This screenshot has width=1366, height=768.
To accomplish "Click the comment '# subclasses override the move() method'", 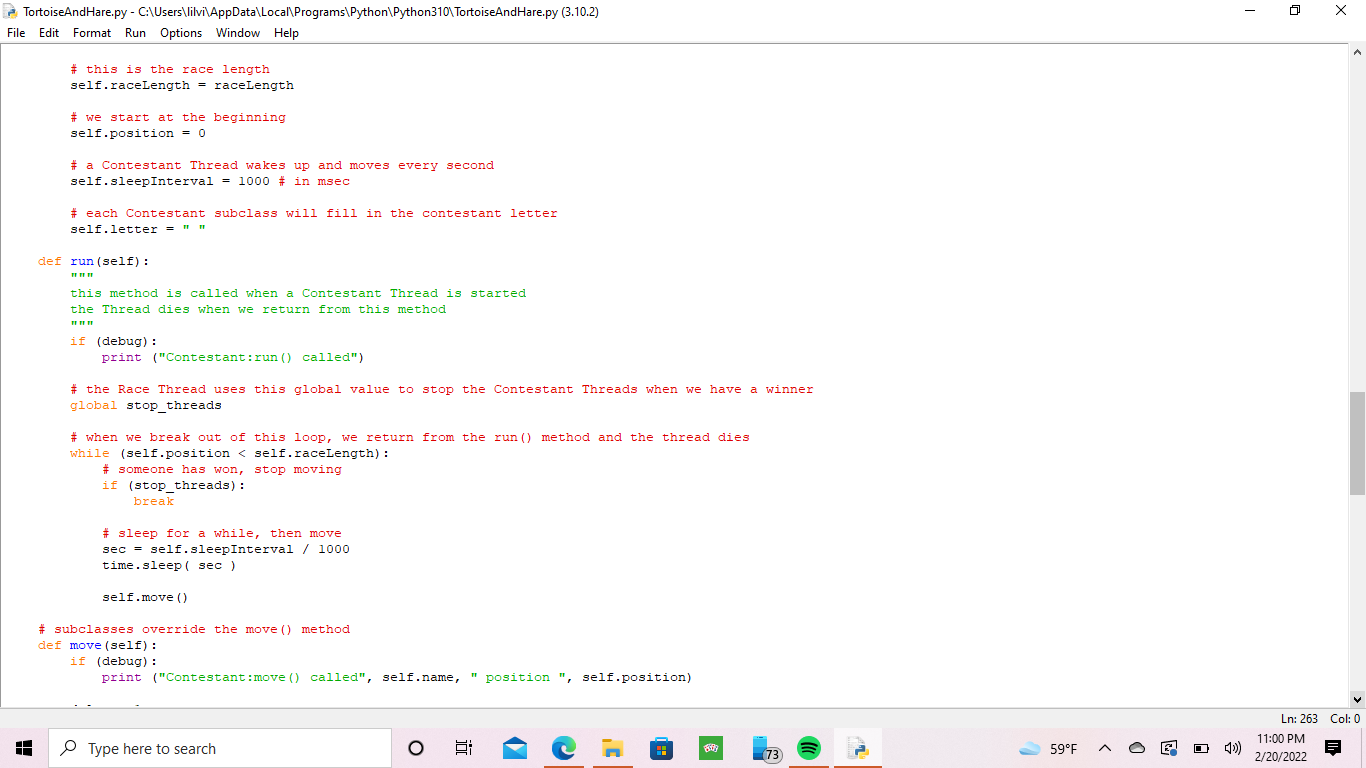I will pos(194,629).
